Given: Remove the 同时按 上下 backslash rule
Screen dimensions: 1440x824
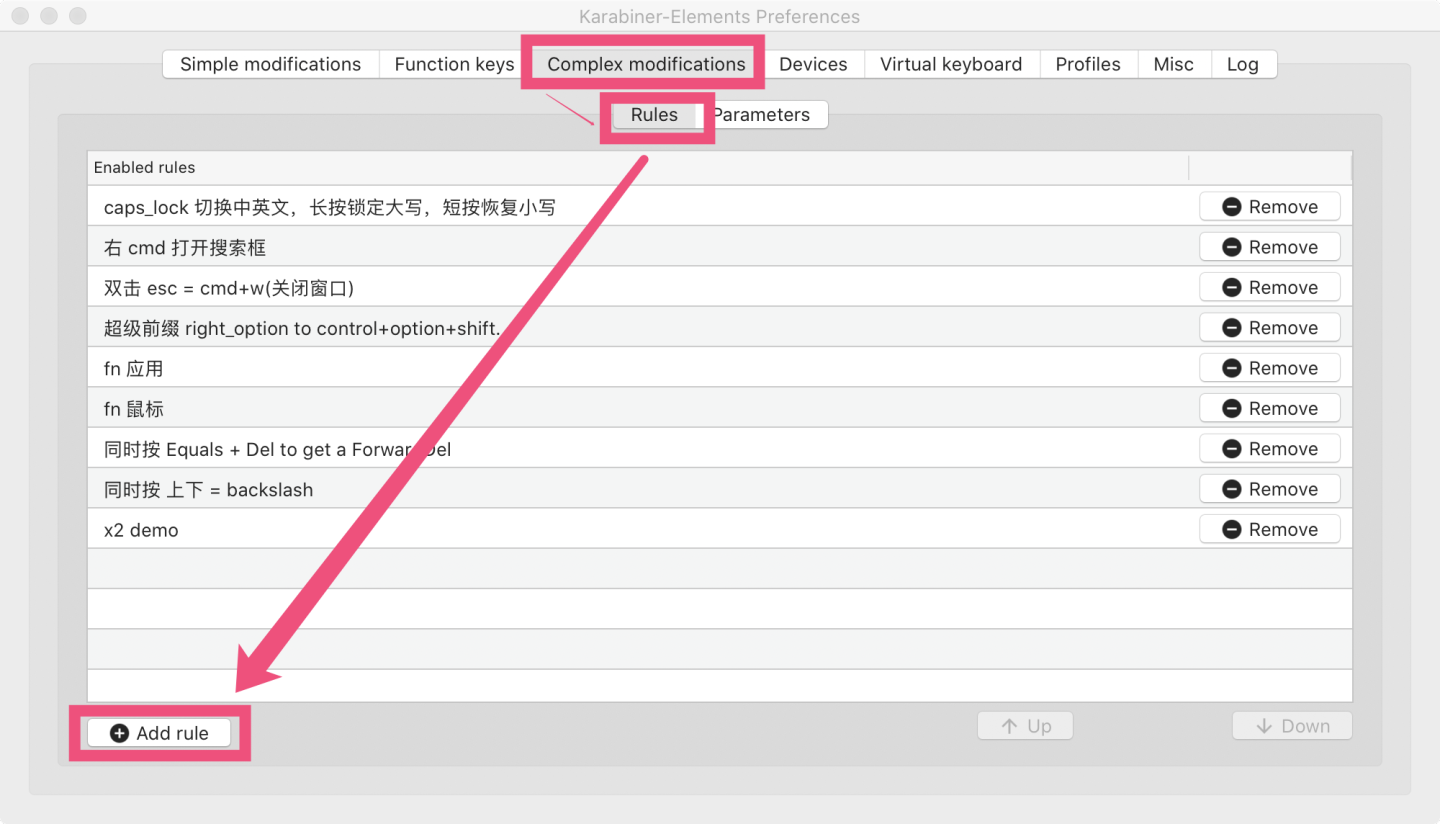Looking at the screenshot, I should point(1269,488).
